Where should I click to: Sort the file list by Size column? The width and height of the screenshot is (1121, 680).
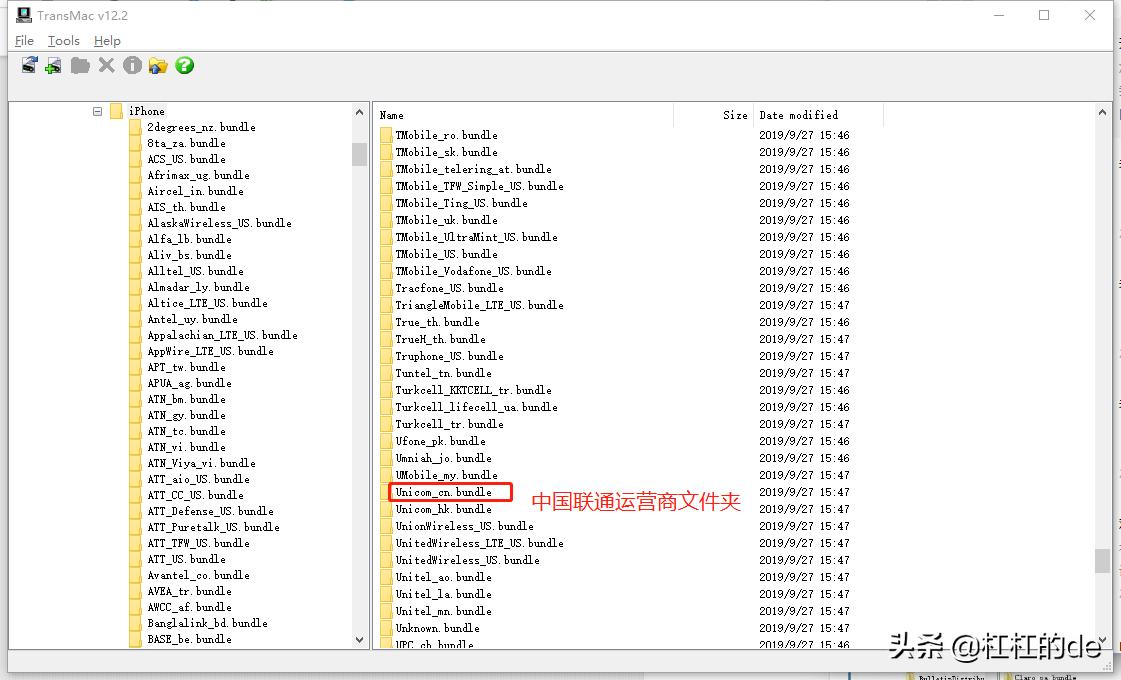713,115
